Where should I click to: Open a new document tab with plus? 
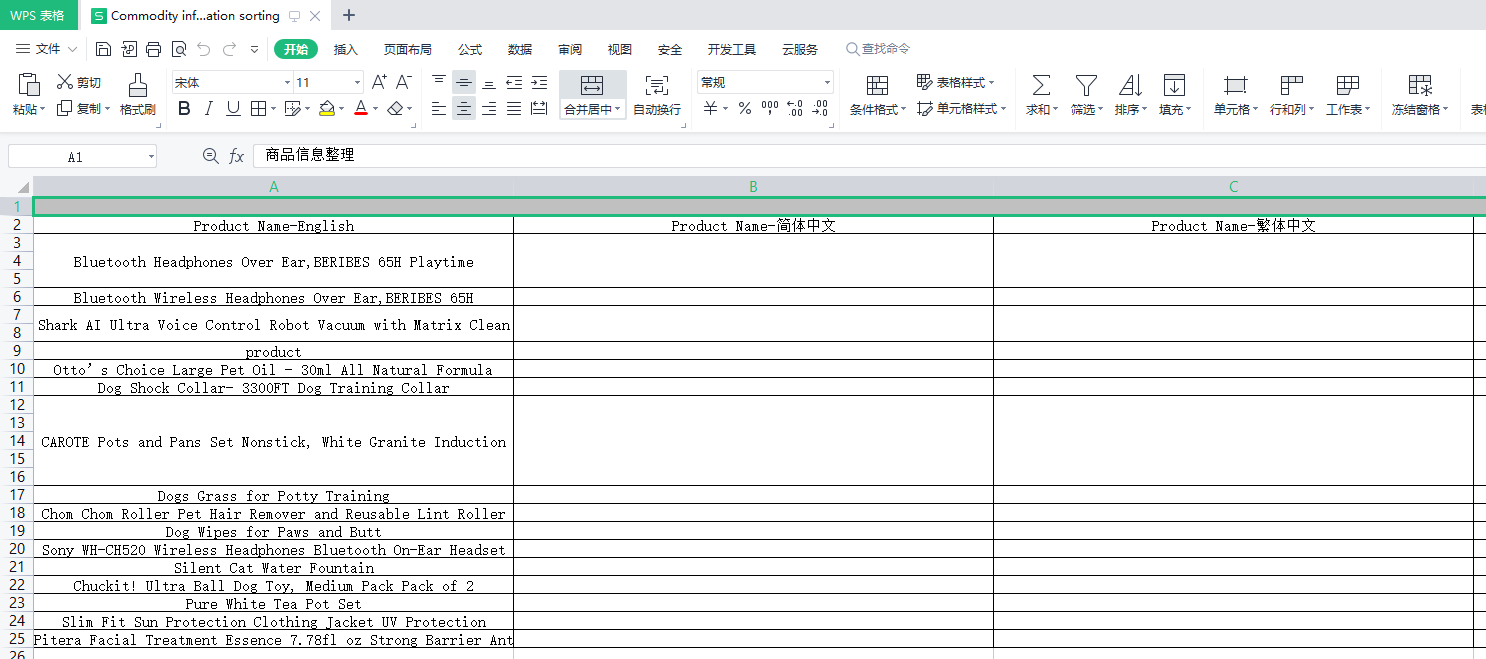coord(349,15)
